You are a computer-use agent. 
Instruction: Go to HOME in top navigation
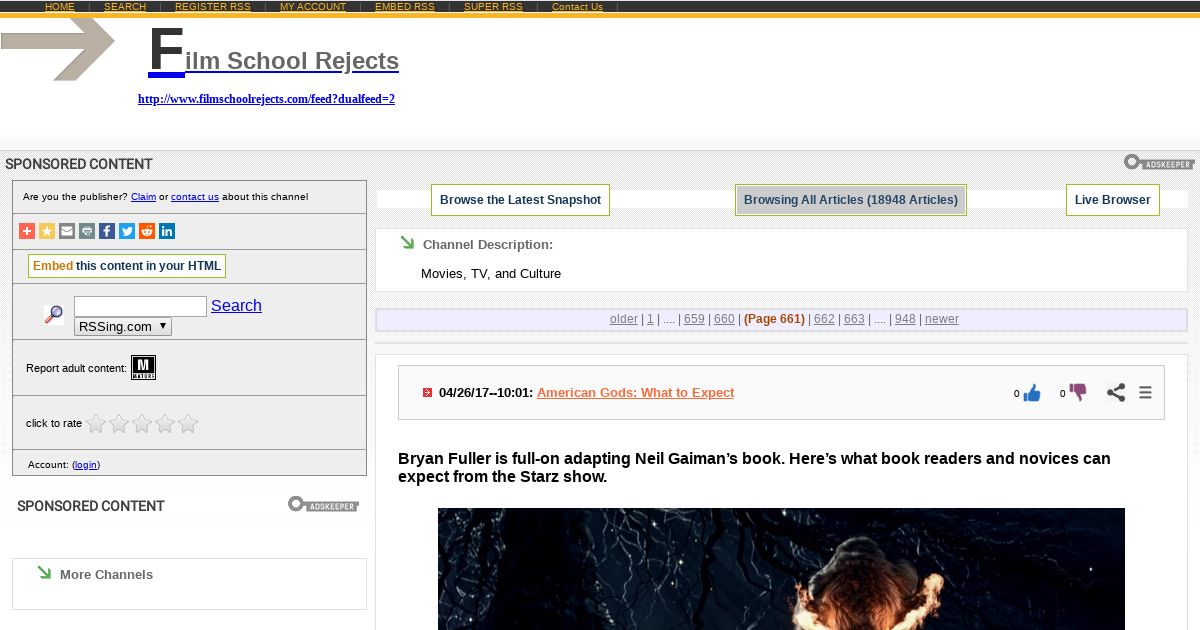[x=60, y=7]
